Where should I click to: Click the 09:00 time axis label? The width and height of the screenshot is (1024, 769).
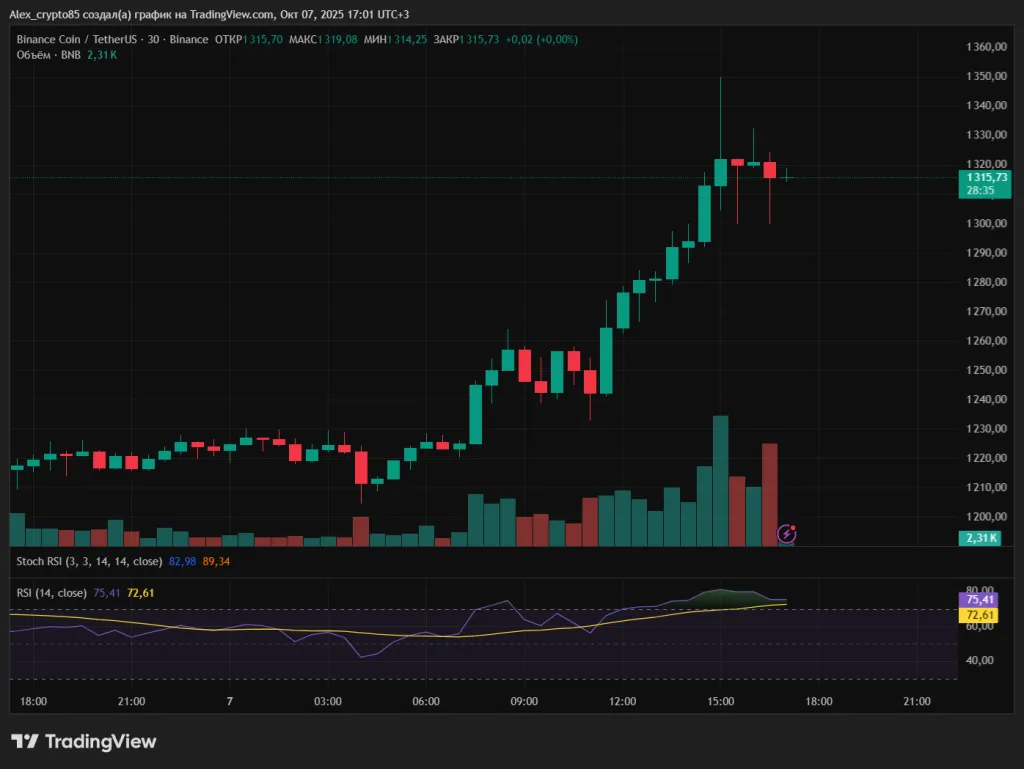tap(524, 701)
